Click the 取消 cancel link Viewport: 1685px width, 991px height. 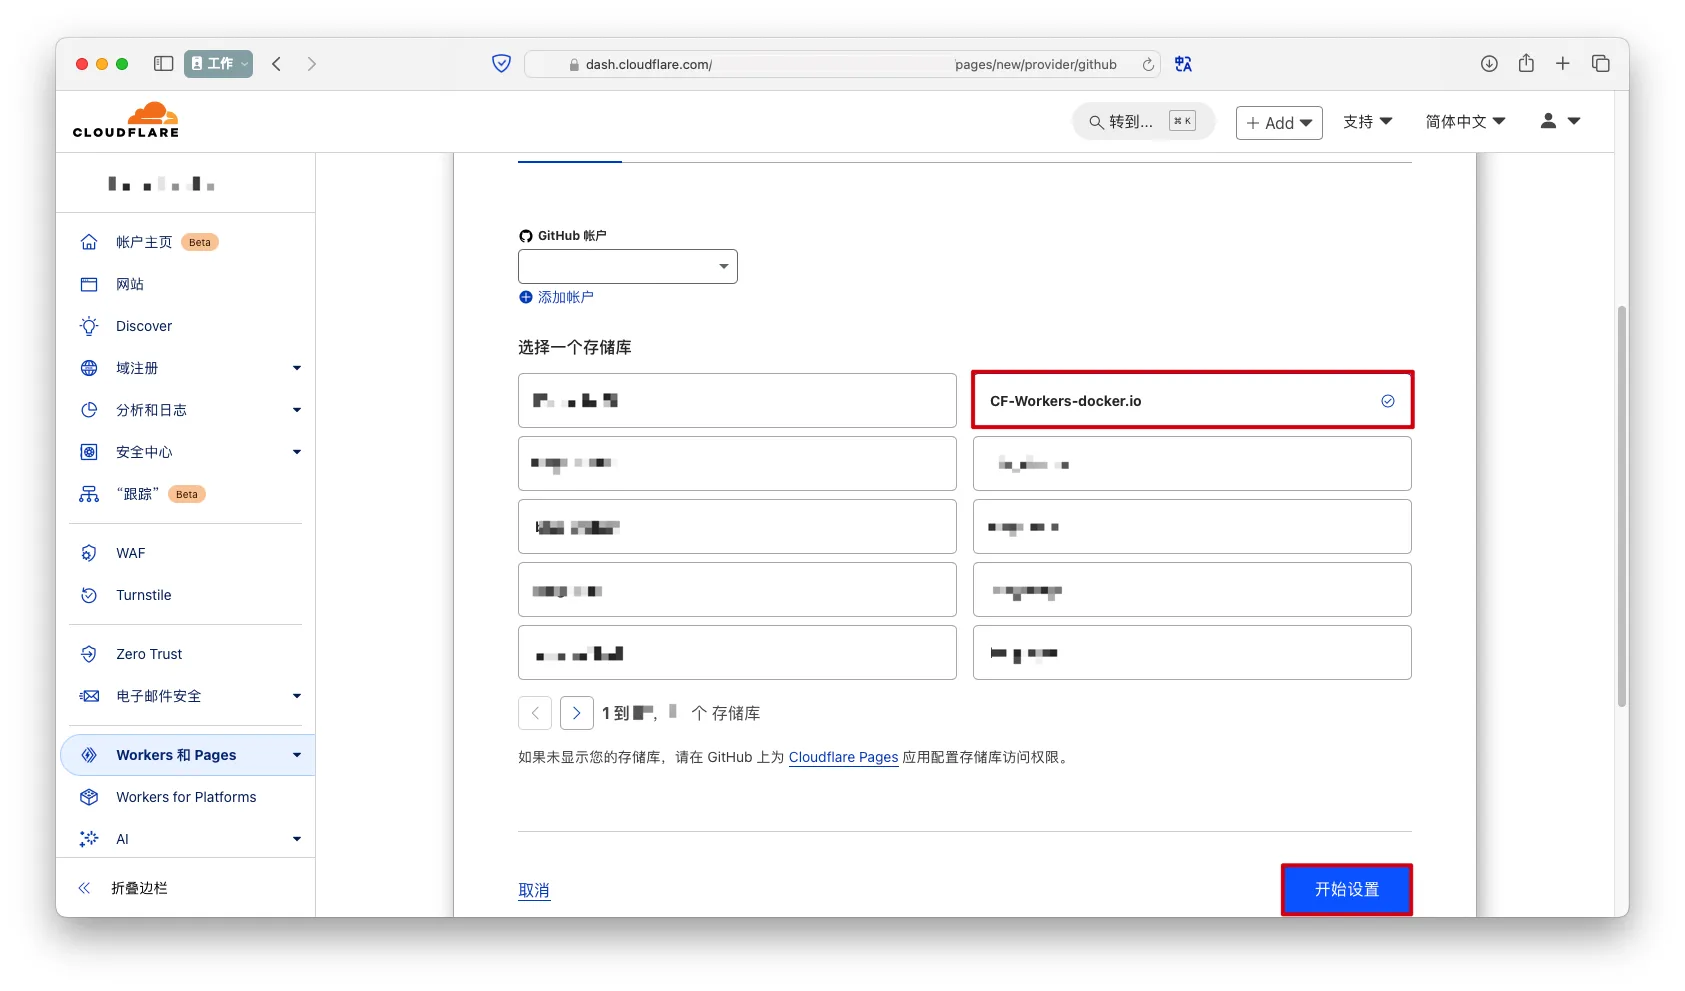pos(534,890)
